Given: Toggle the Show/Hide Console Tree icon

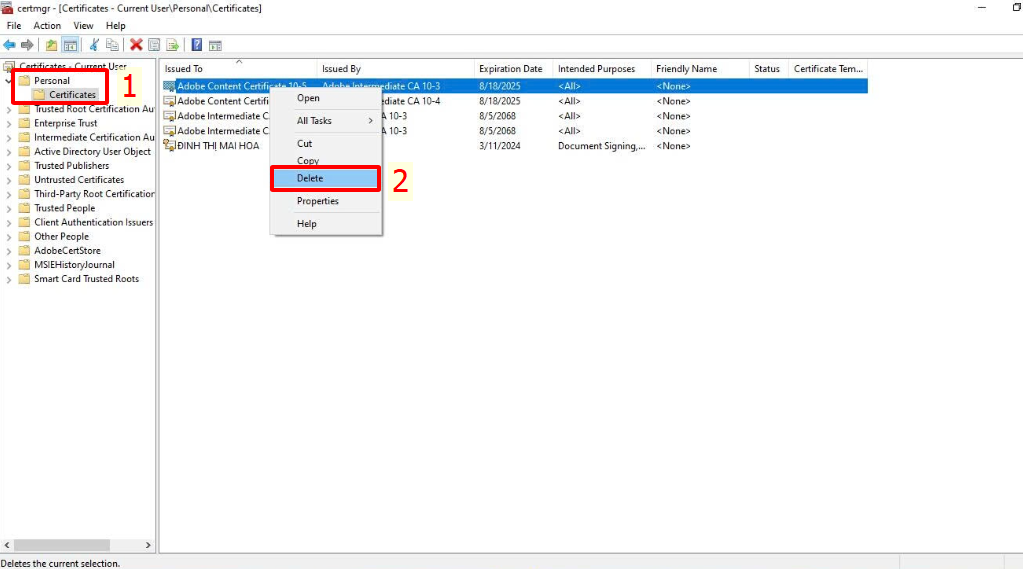Looking at the screenshot, I should [70, 45].
